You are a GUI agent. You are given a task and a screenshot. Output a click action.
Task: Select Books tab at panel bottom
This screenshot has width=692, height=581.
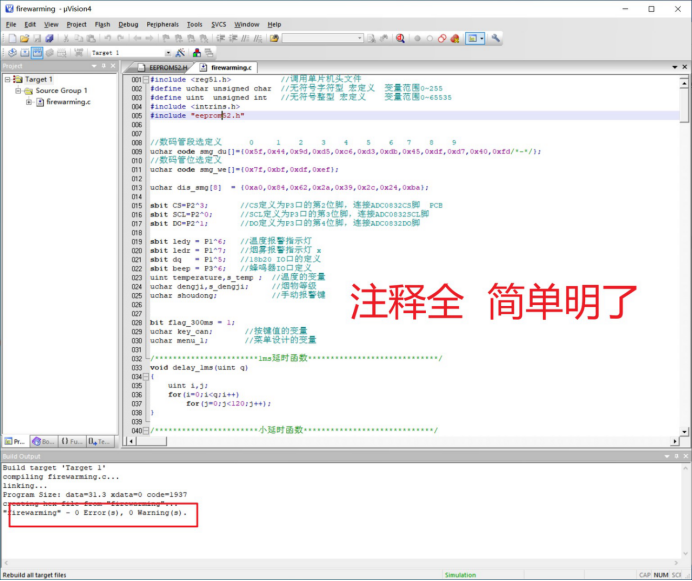coord(43,441)
